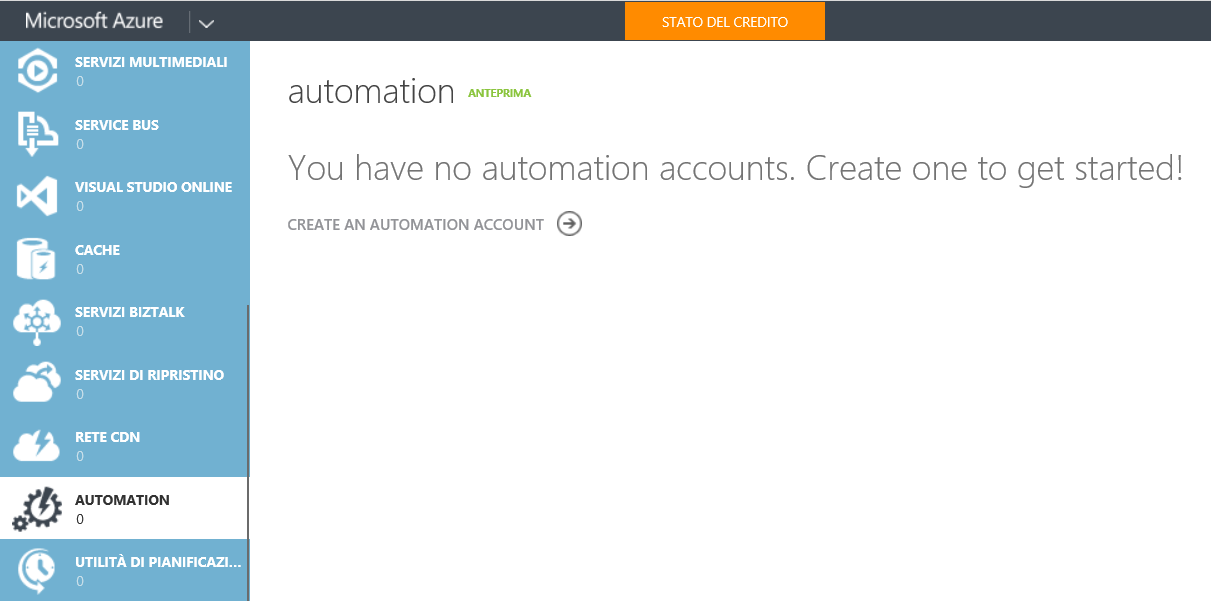Open the Microsoft Azure dropdown chevron
This screenshot has height=601, width=1211.
207,22
